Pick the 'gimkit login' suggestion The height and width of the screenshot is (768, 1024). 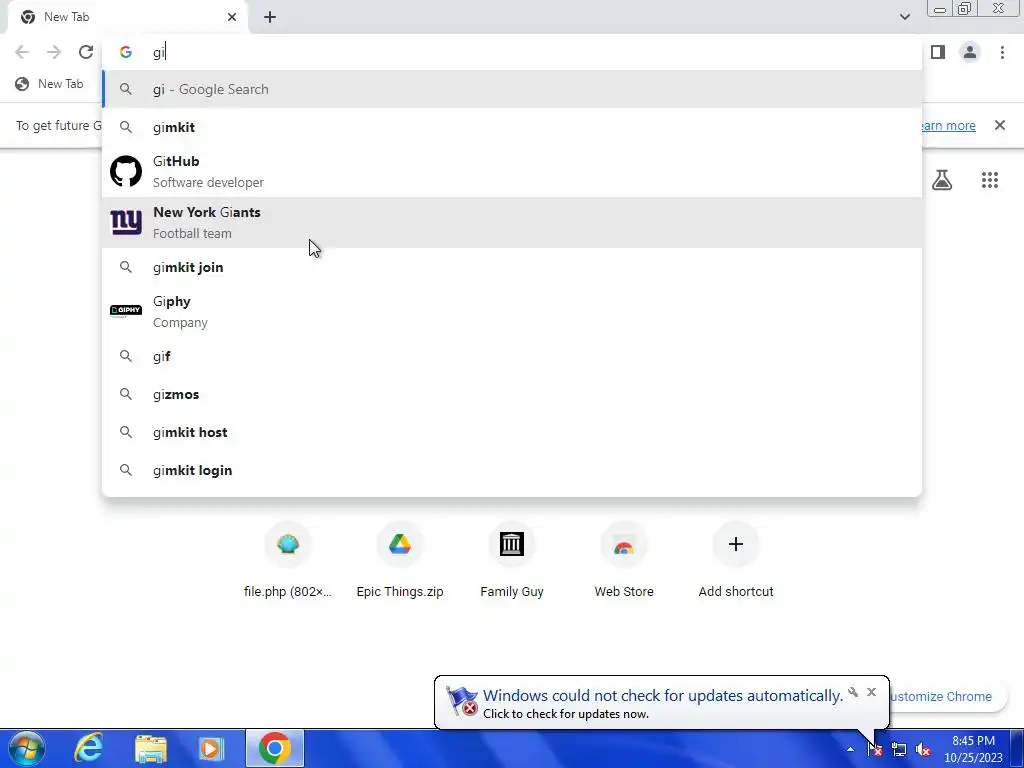[x=512, y=470]
